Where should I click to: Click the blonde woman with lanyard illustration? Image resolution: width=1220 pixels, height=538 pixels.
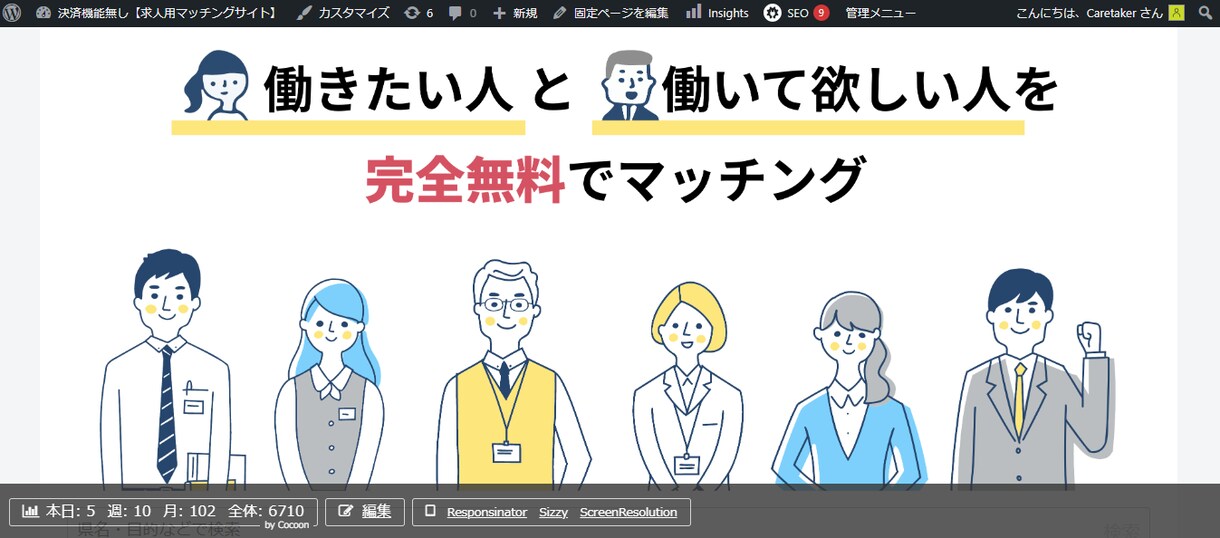click(x=686, y=385)
